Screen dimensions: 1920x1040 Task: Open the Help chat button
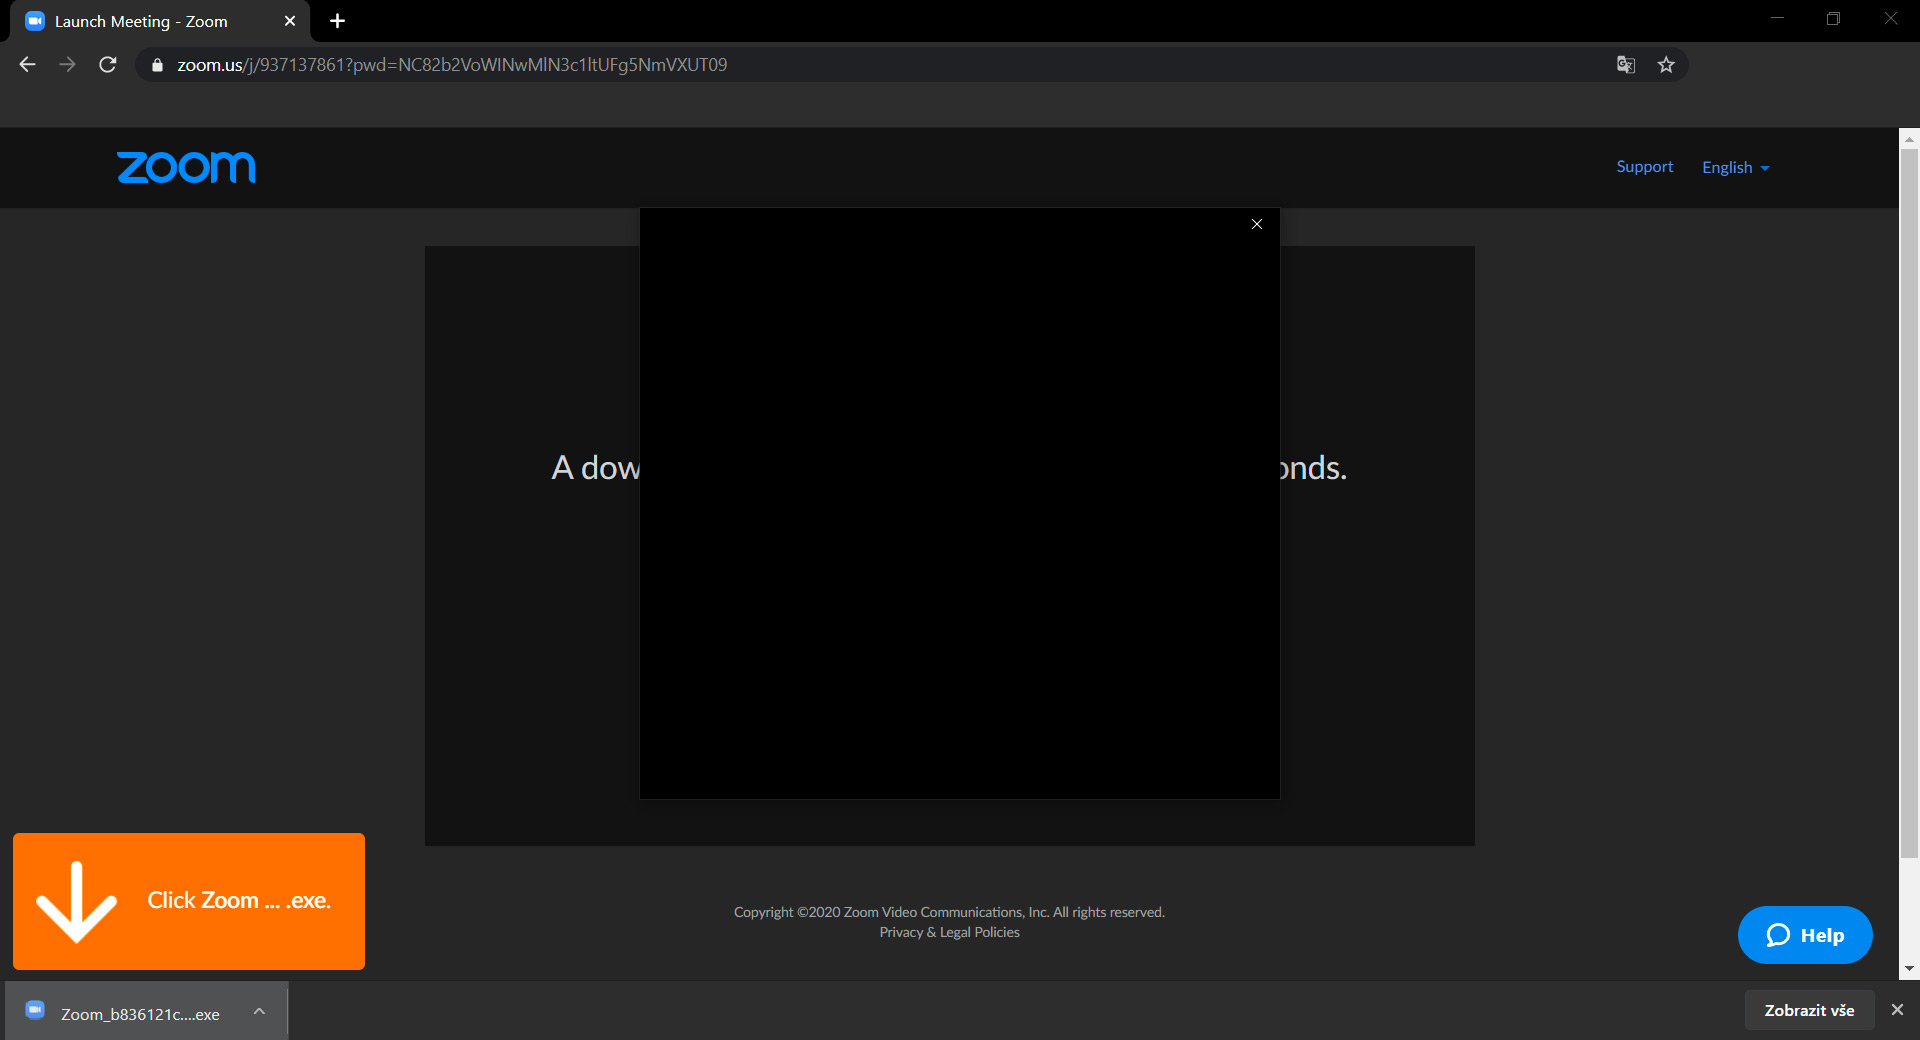pos(1805,935)
